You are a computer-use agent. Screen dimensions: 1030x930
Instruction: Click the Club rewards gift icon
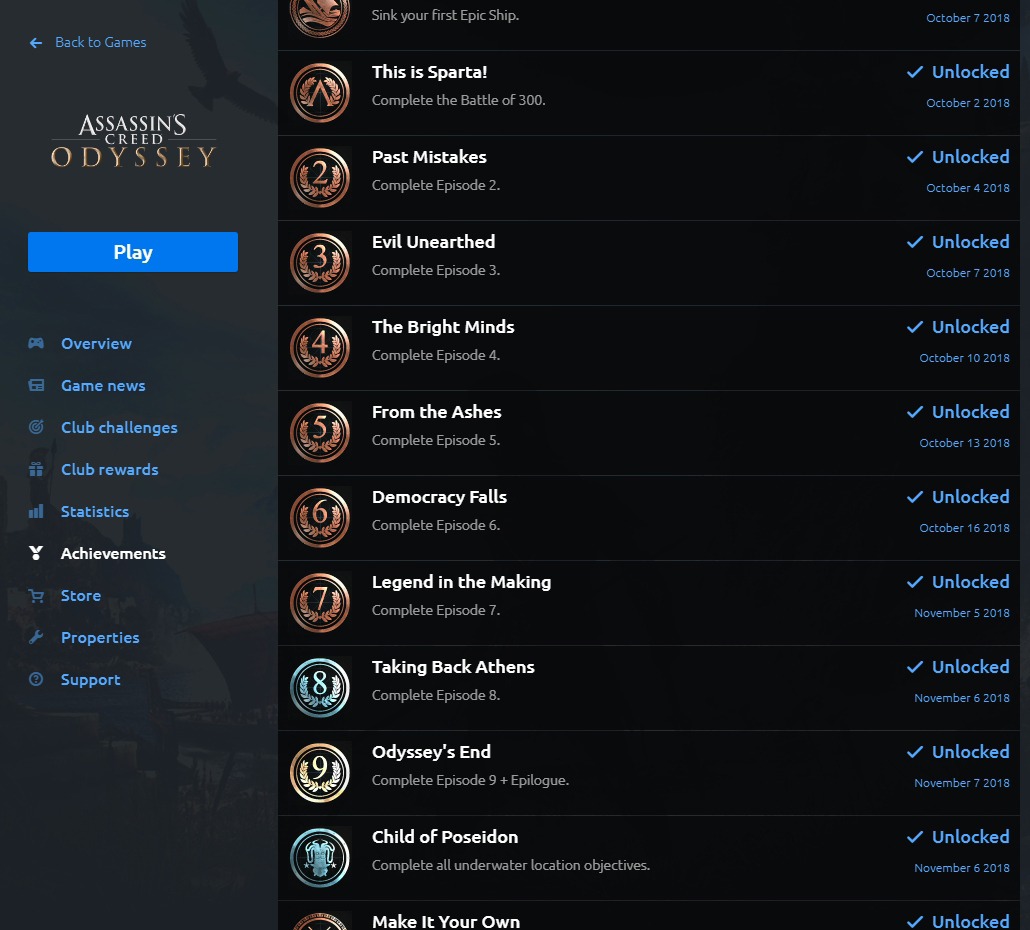click(x=36, y=469)
